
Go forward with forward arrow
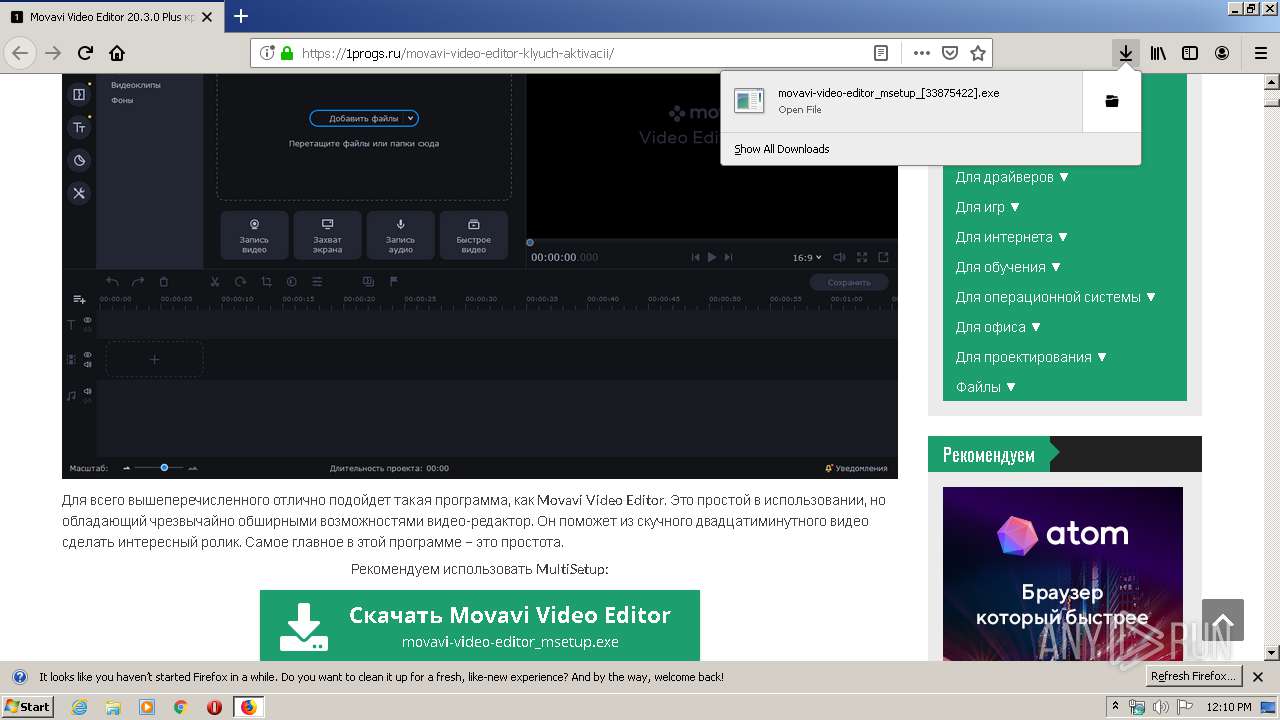(53, 53)
